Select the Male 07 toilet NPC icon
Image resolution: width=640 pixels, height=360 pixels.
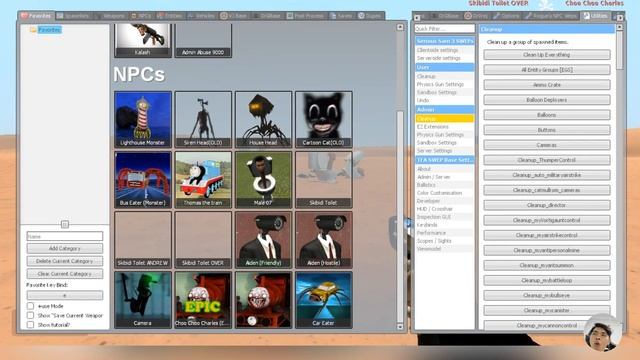point(263,180)
